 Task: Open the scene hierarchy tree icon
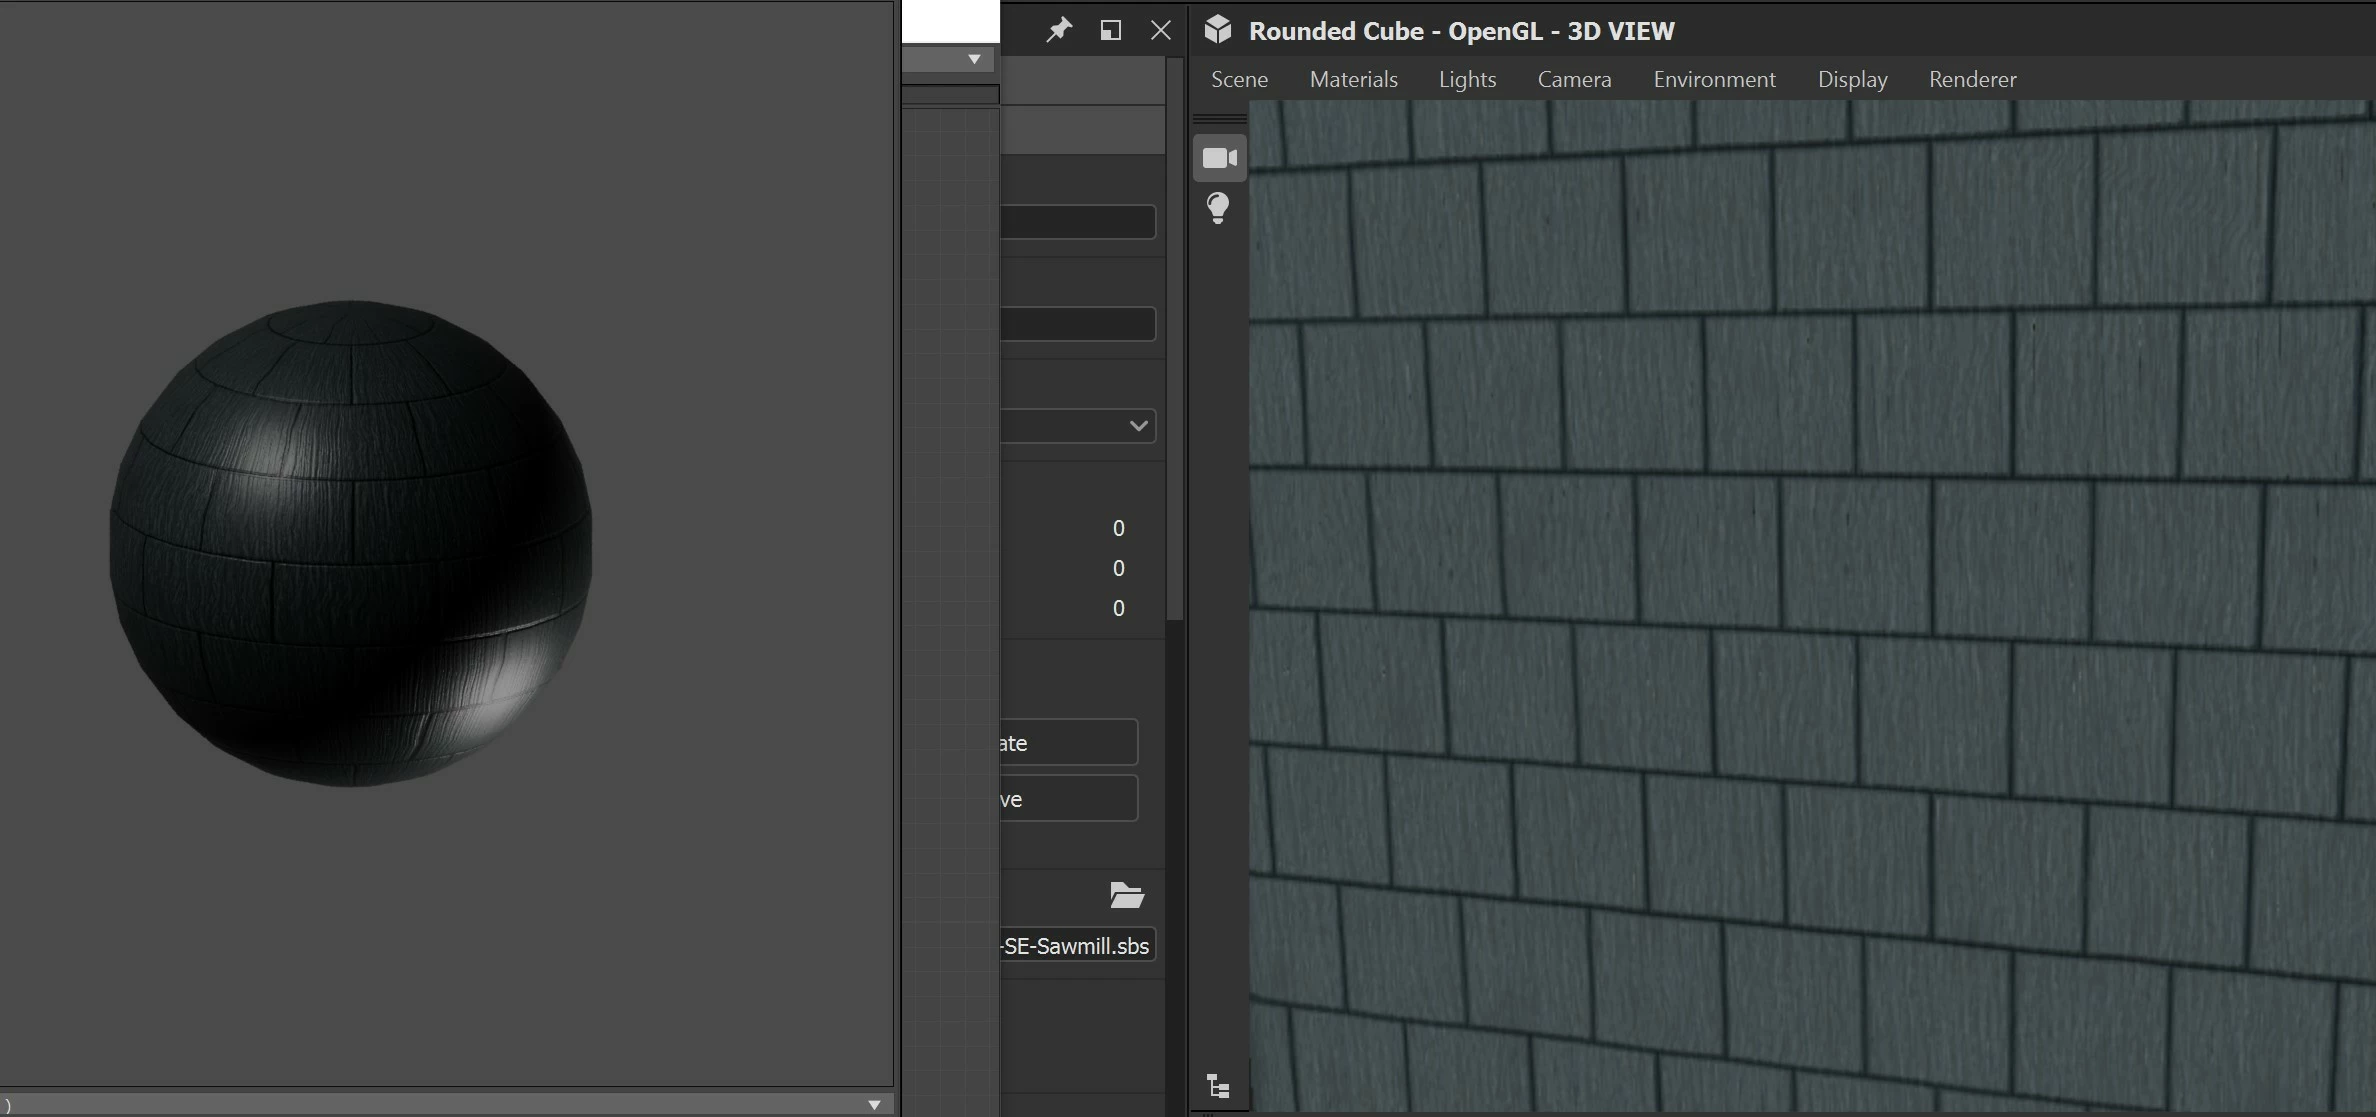click(1218, 1086)
